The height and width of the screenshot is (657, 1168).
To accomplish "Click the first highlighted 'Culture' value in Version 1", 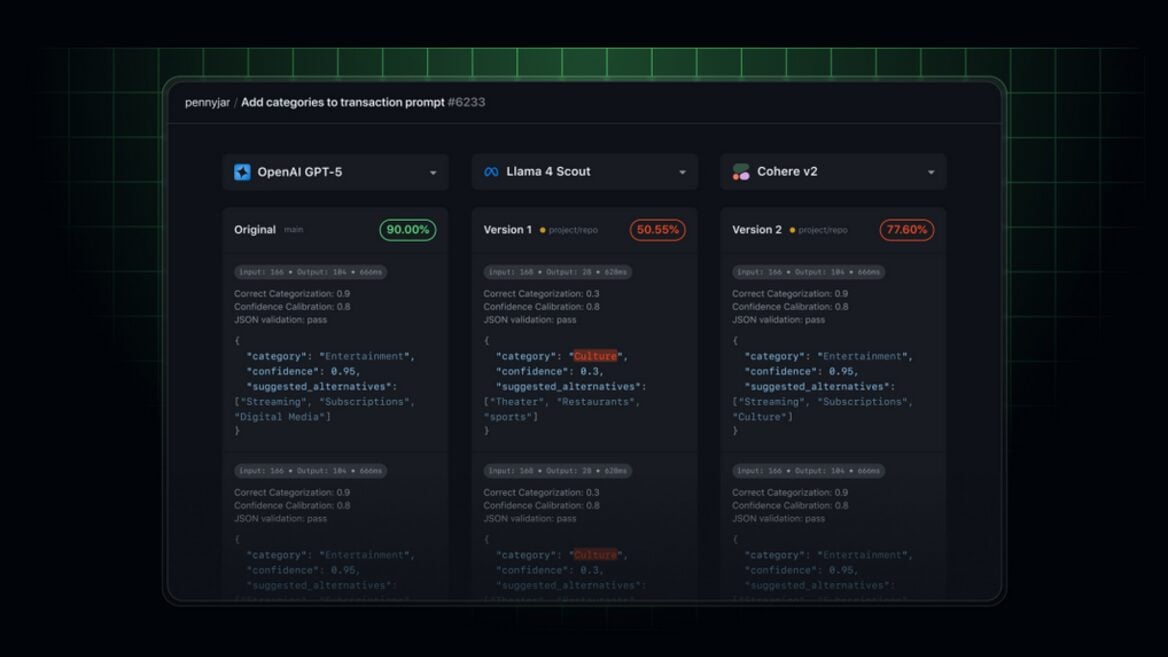I will [595, 356].
